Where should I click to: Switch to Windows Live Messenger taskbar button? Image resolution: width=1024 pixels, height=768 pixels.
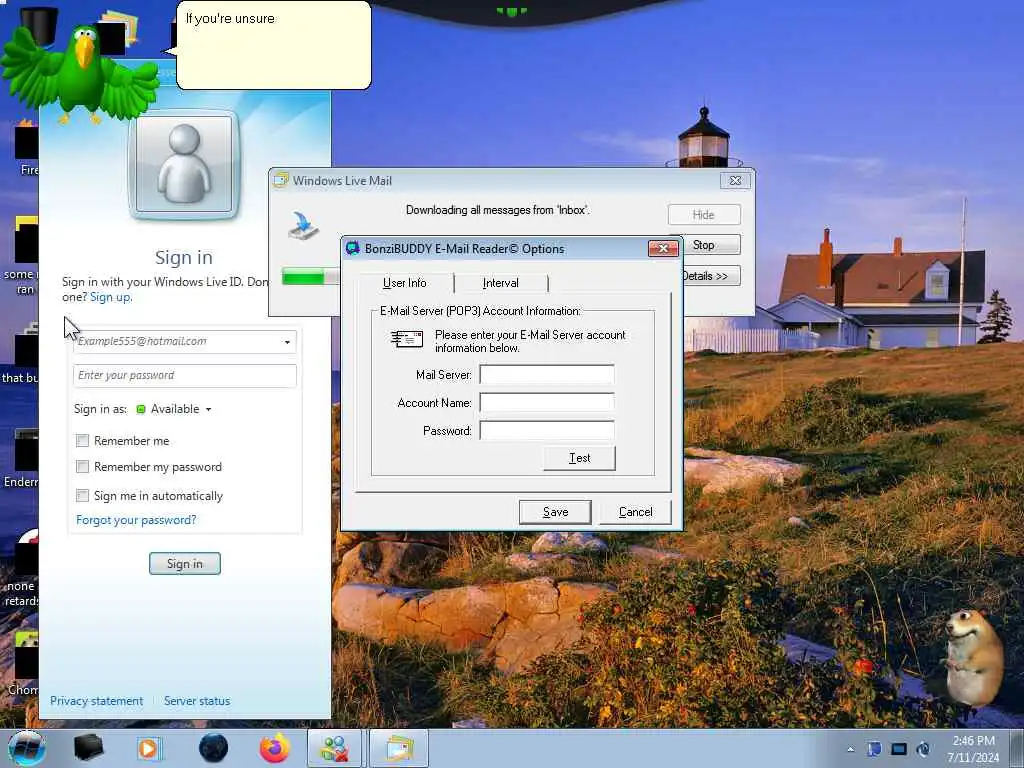tap(334, 748)
